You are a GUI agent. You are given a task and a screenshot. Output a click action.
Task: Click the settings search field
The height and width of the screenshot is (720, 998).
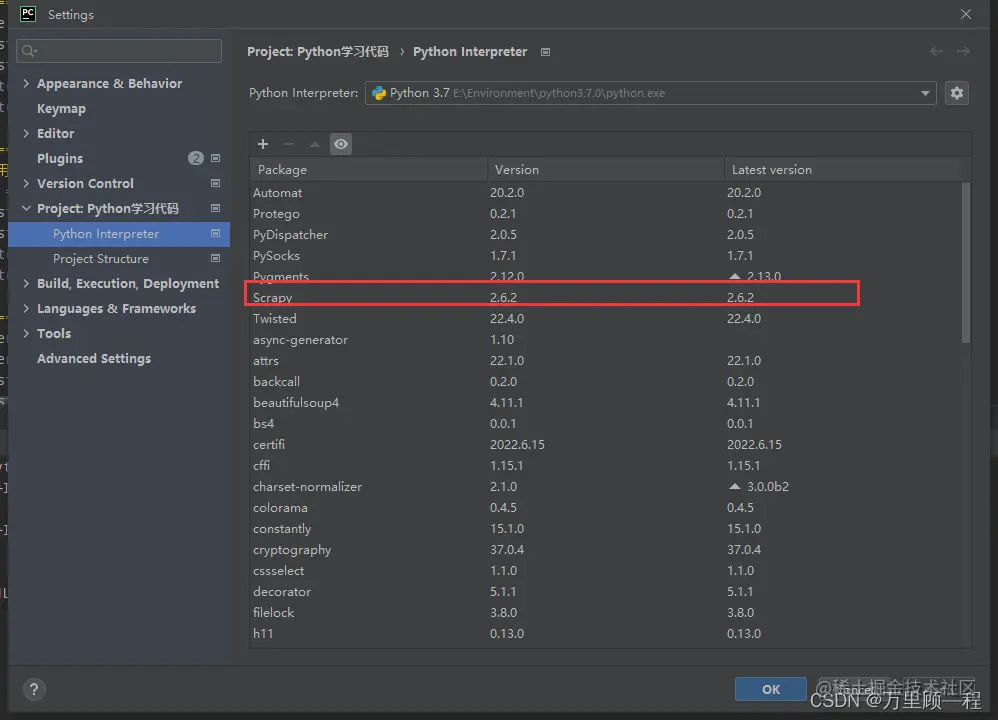(120, 51)
